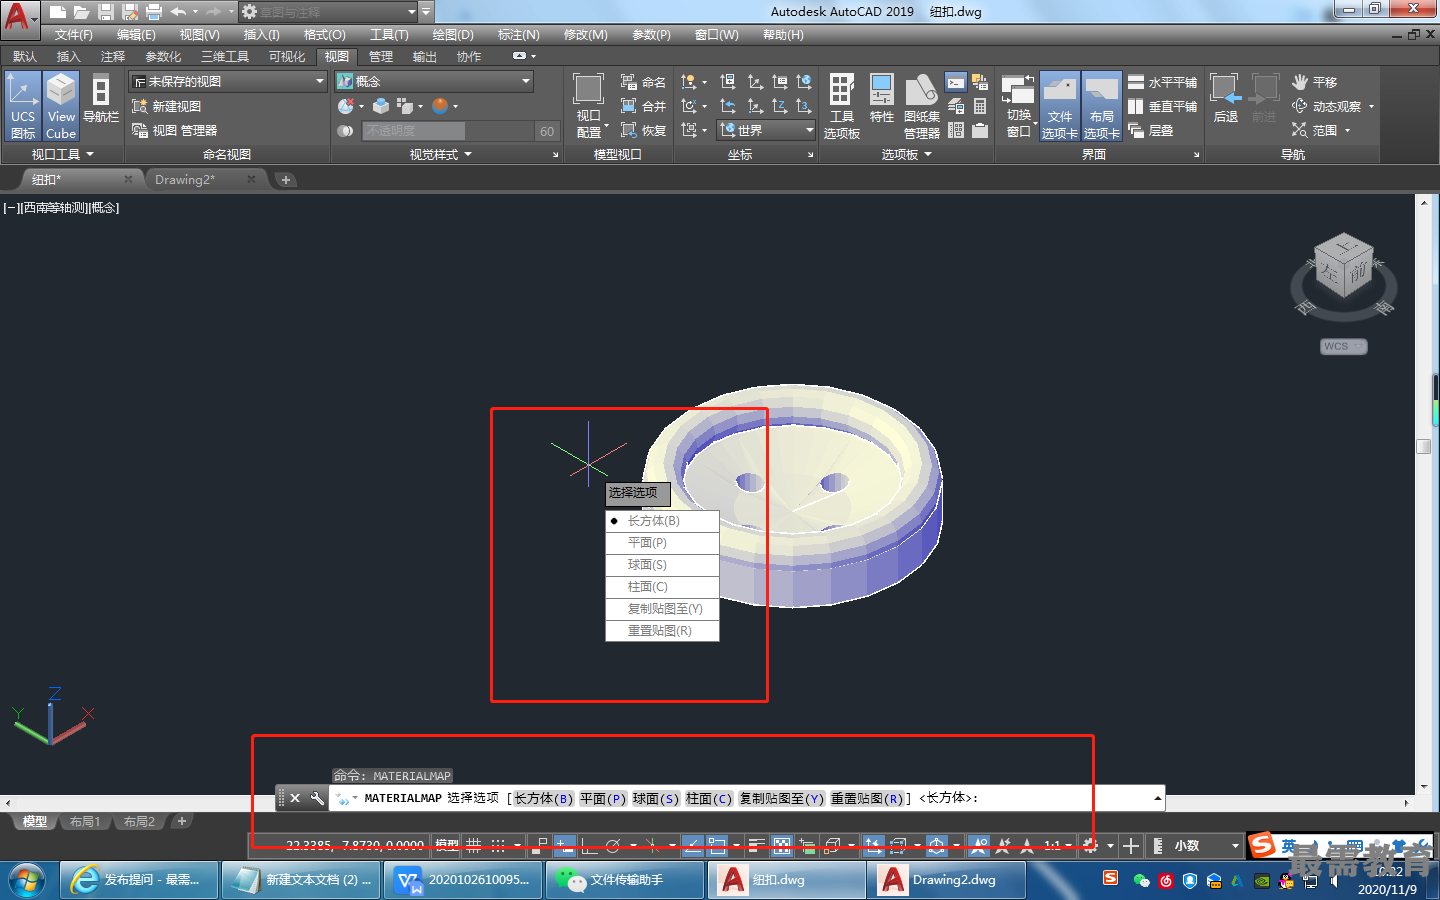1440x900 pixels.
Task: Click the 导航栏 navigation bar icon
Action: 101,98
